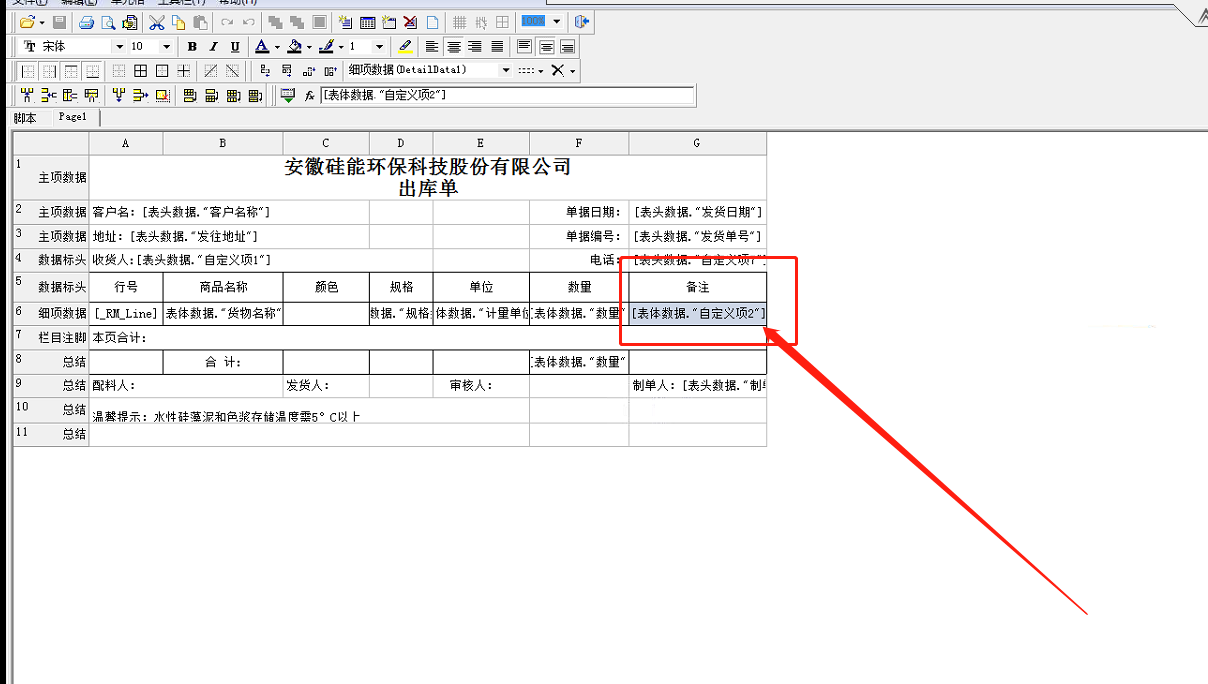Open the font color arrow dropdown
1208x684 pixels.
(277, 47)
